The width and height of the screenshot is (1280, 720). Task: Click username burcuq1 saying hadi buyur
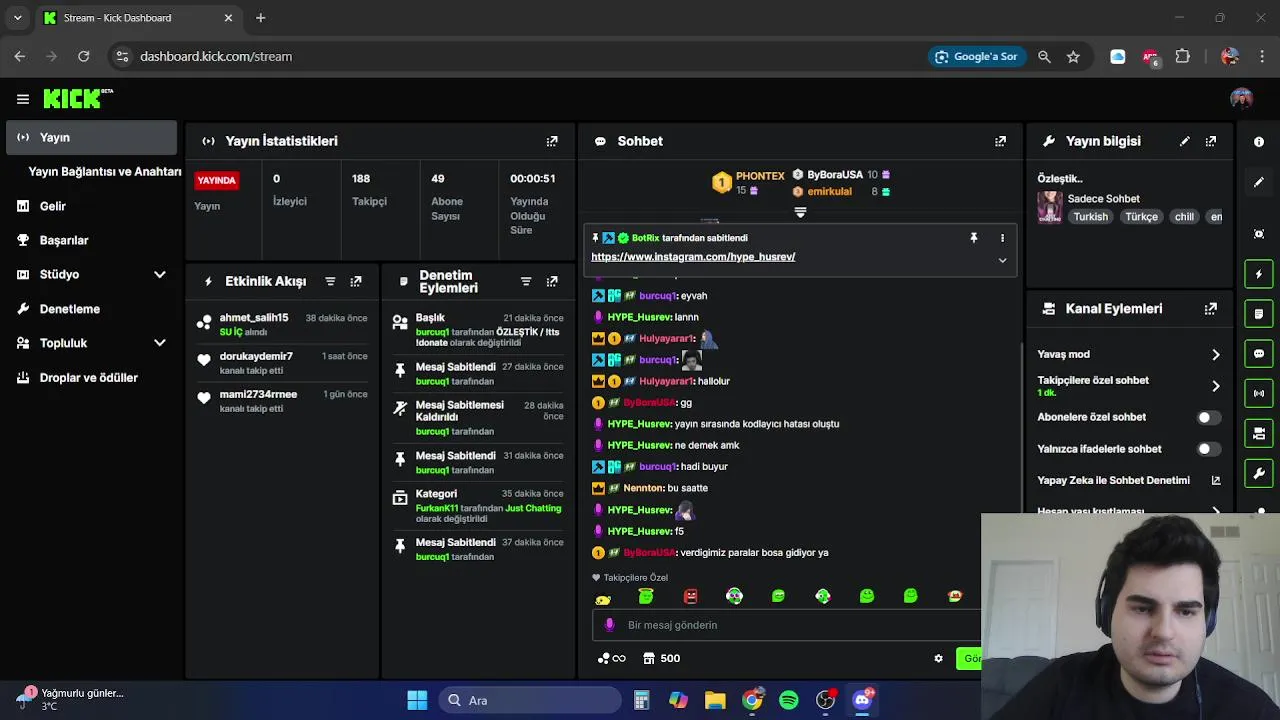657,467
